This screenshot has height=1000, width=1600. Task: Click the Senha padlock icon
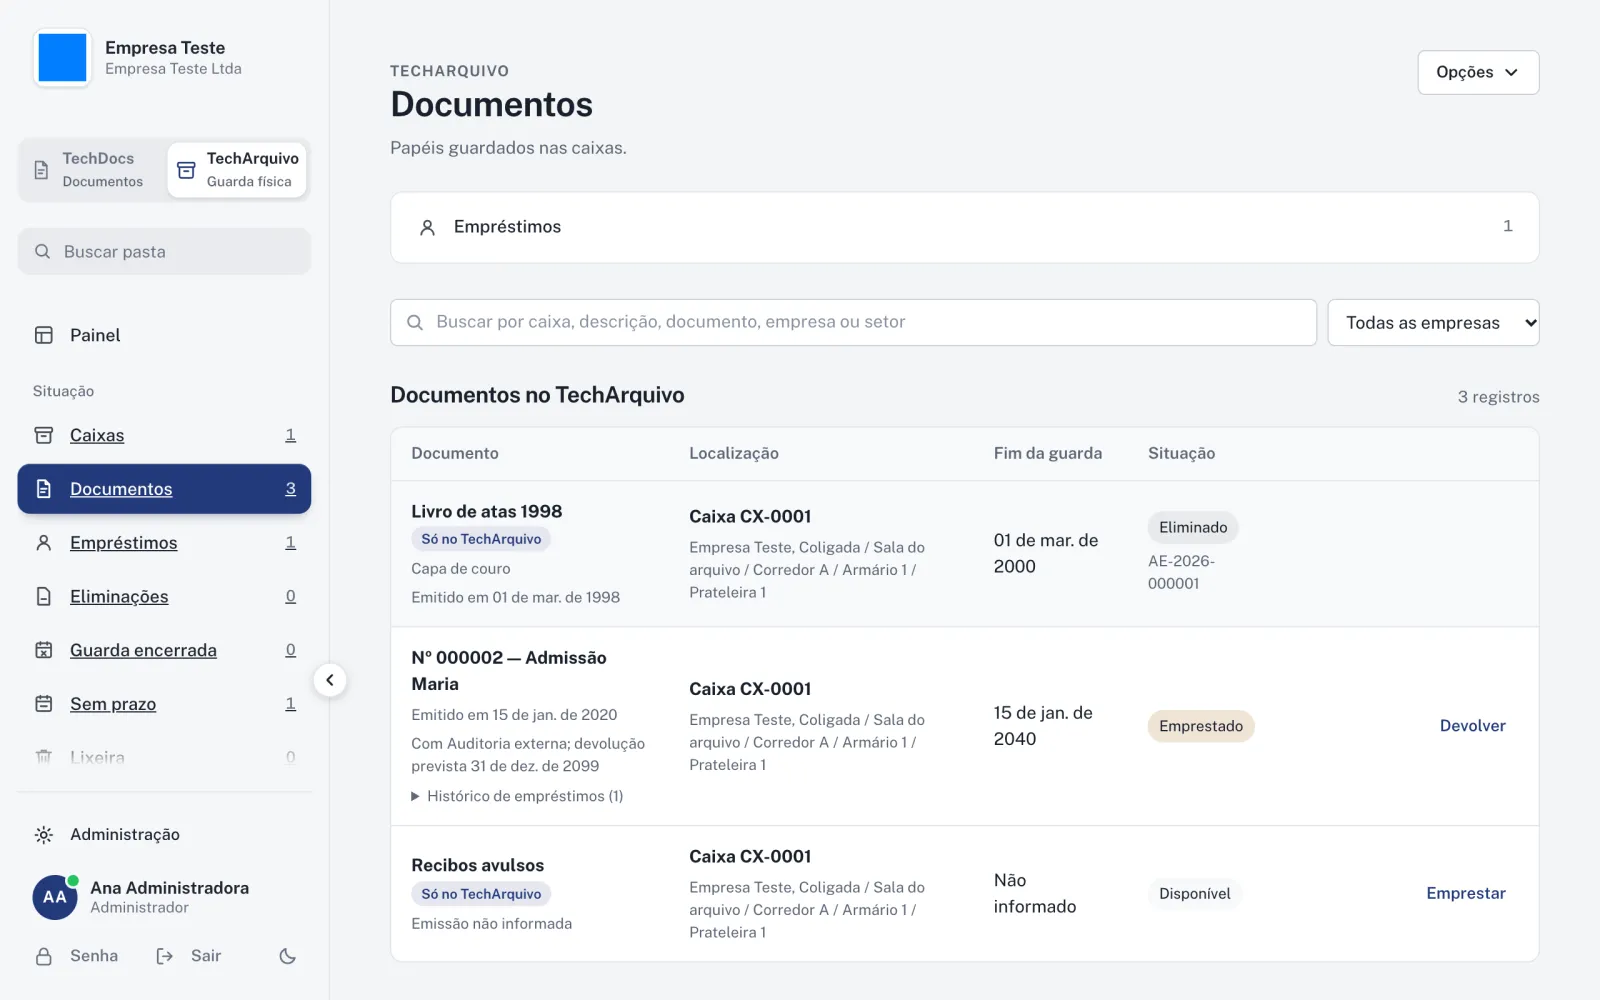(44, 956)
